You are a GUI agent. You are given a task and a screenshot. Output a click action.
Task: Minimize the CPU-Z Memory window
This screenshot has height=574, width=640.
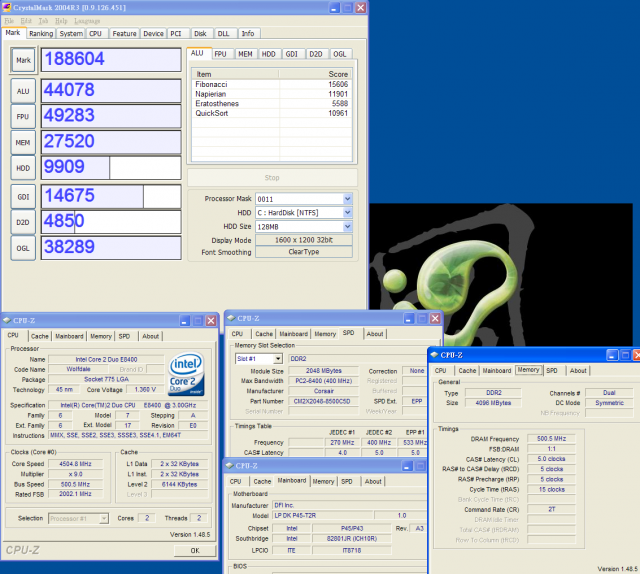pos(612,355)
